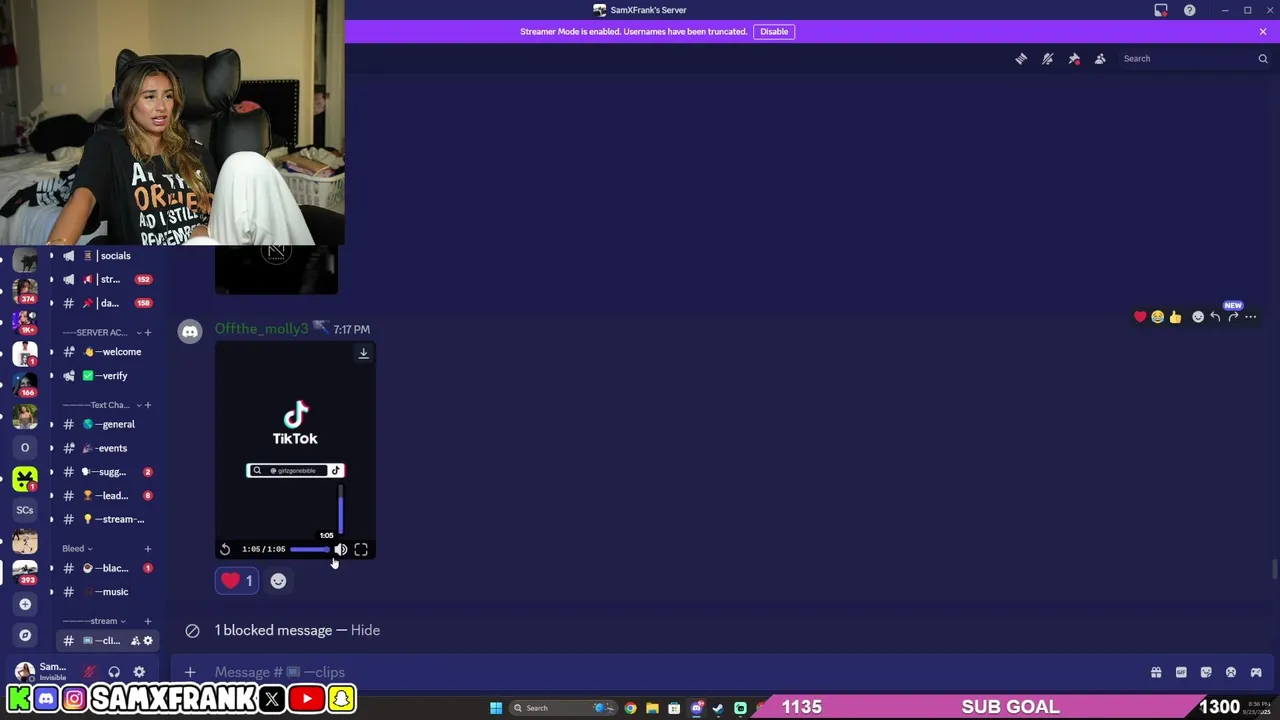Hide the 1 blocked message
Viewport: 1280px width, 720px height.
(x=365, y=630)
